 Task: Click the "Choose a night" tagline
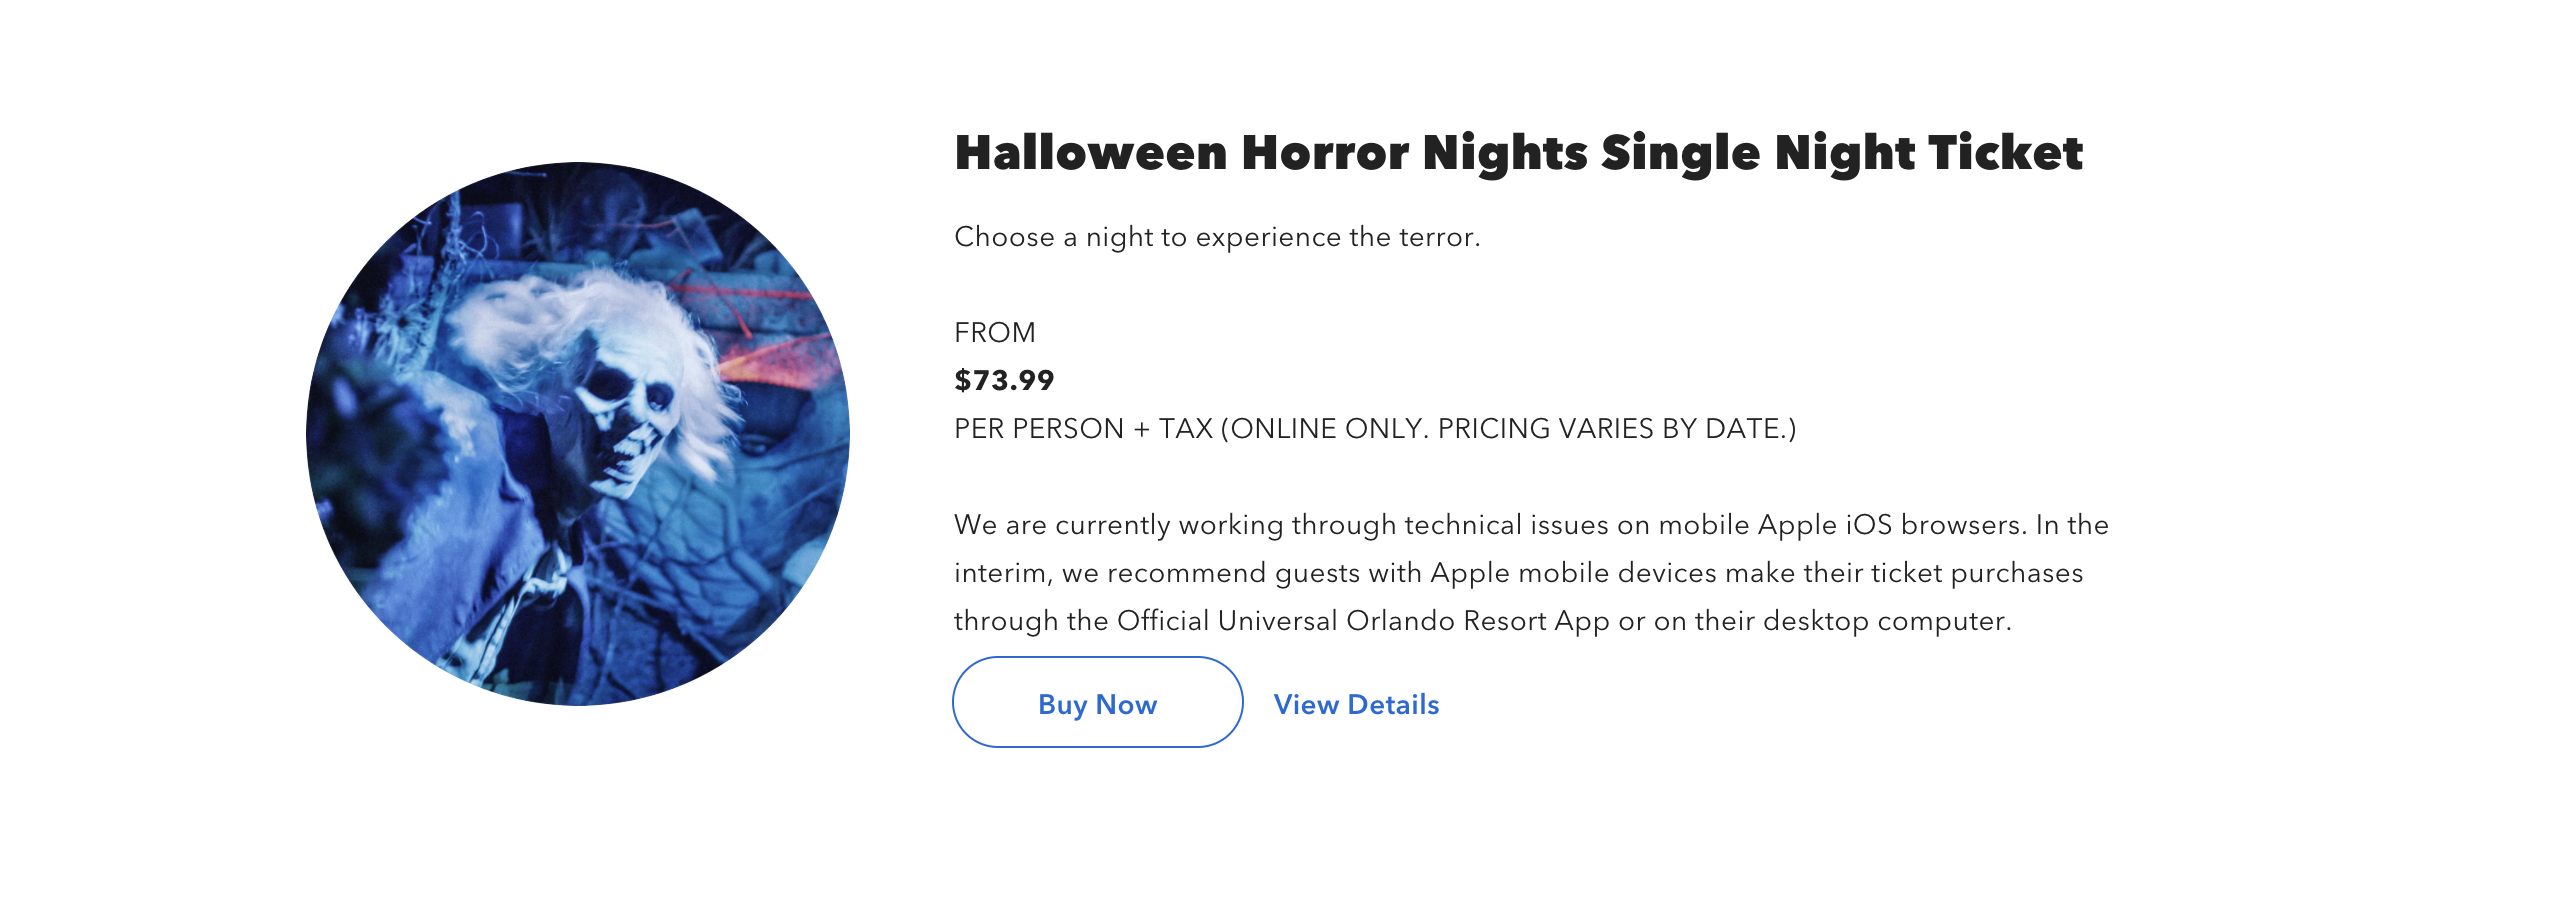coord(1216,237)
